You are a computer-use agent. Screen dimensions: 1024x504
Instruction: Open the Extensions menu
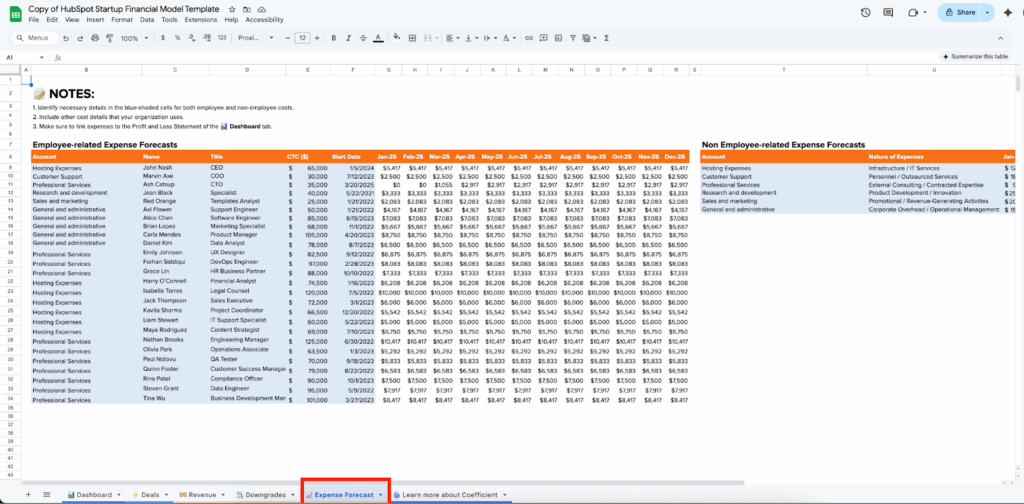coord(200,19)
